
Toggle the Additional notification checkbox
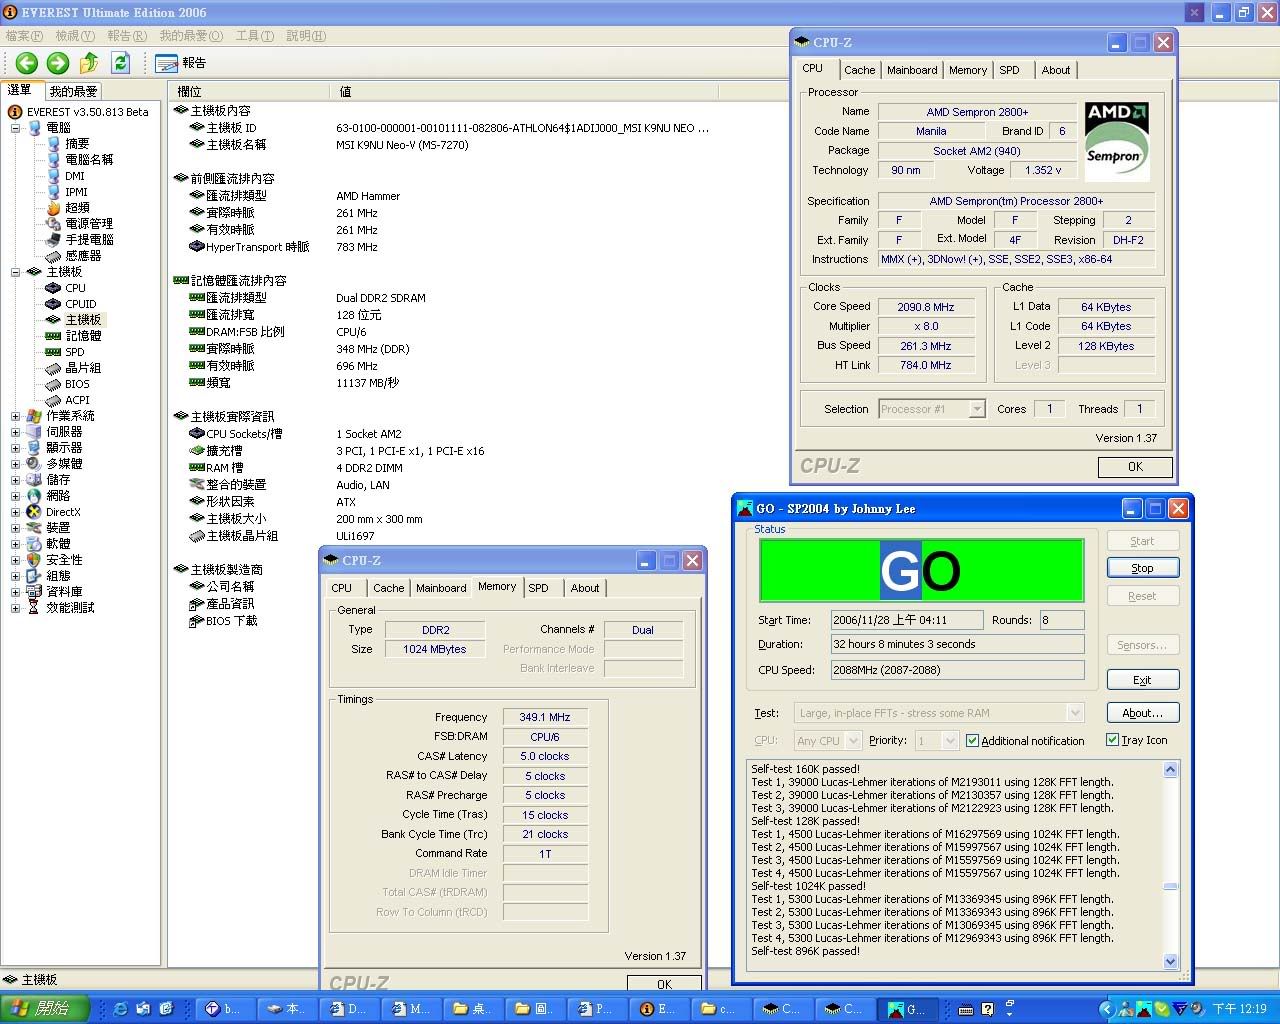[972, 741]
